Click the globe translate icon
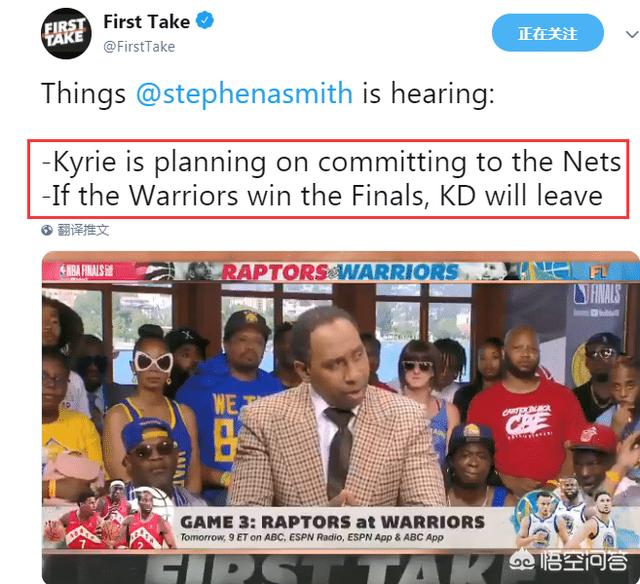The width and height of the screenshot is (640, 584). (x=47, y=230)
